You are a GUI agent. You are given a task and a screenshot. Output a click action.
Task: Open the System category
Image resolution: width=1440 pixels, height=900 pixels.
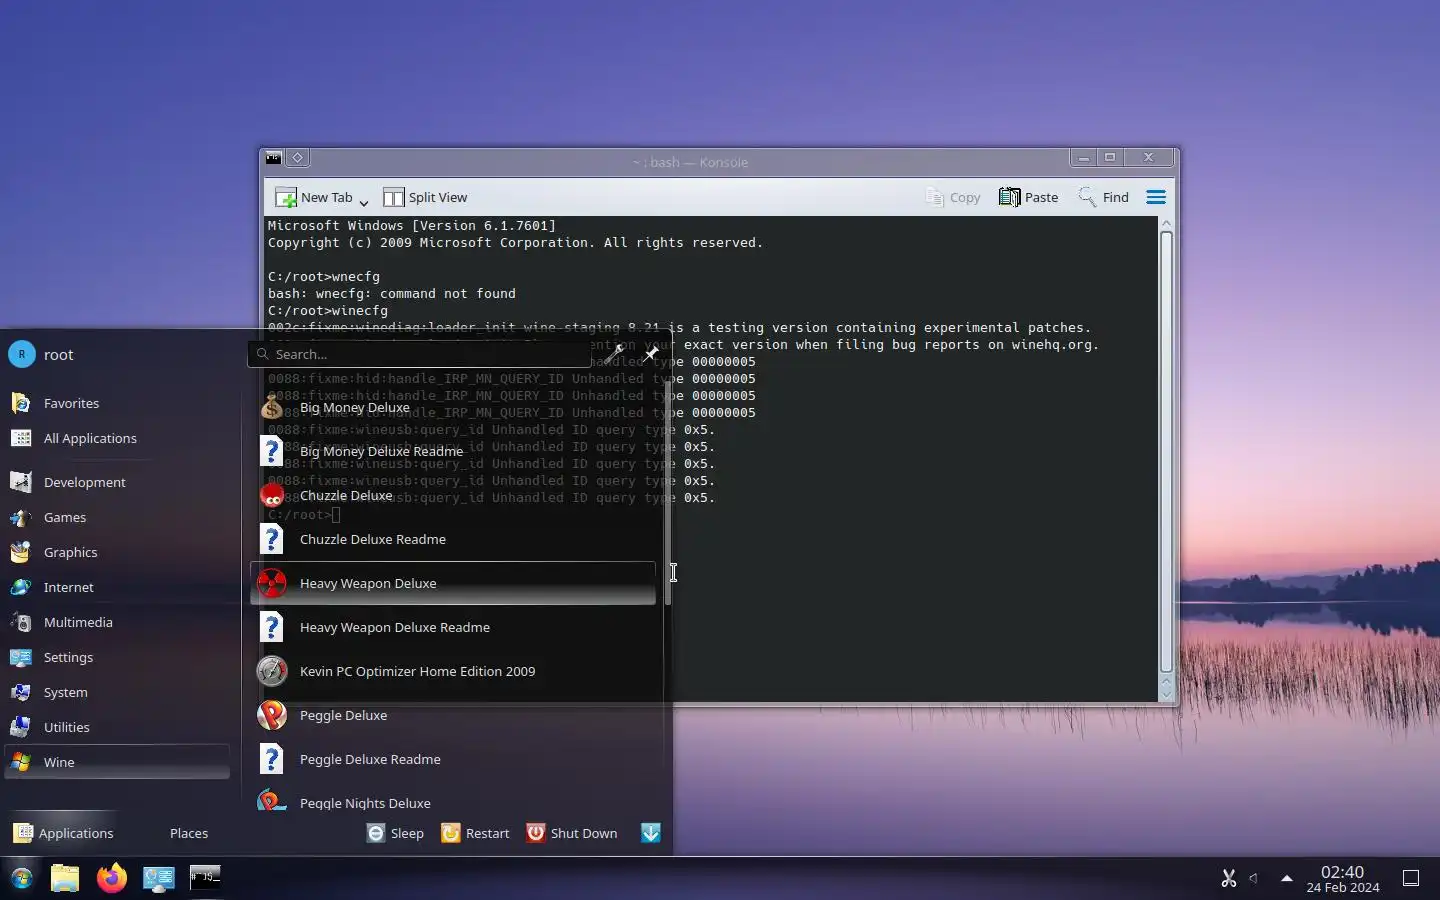[117, 692]
